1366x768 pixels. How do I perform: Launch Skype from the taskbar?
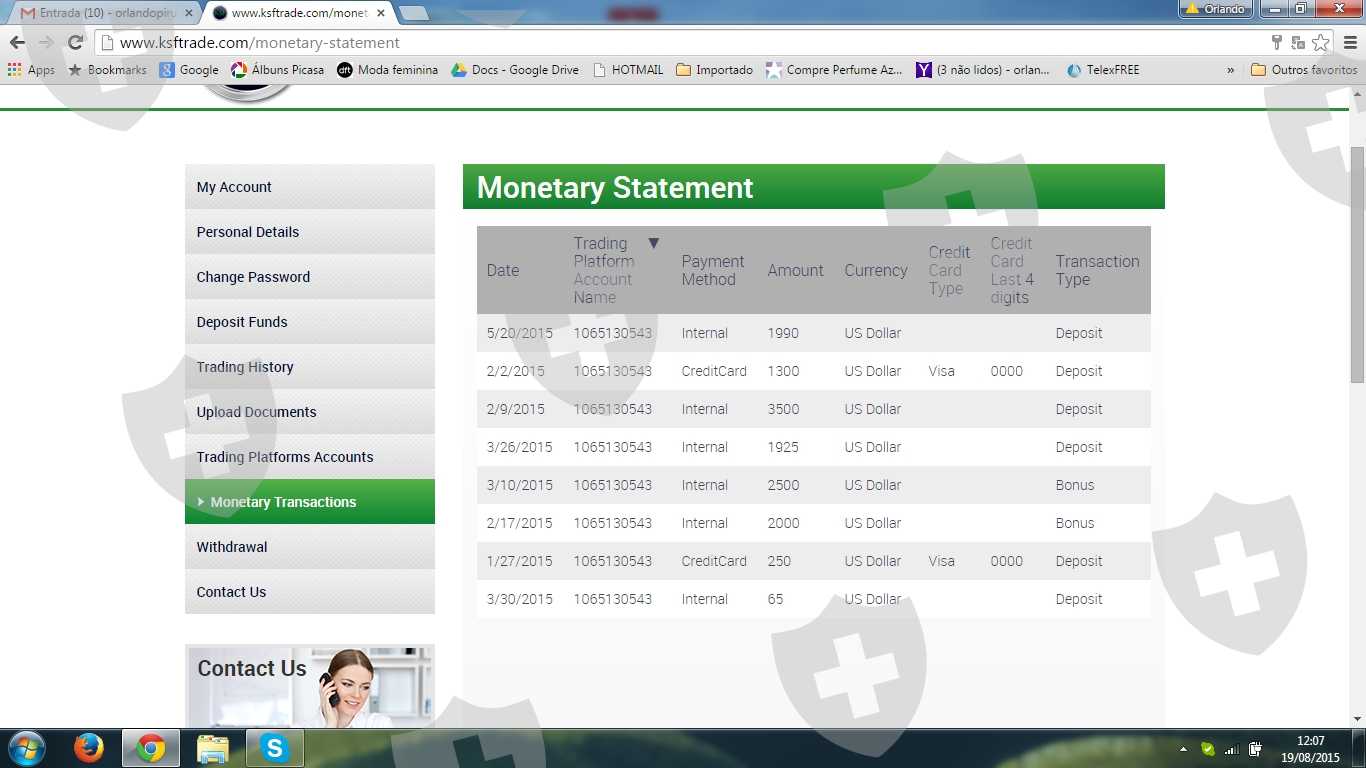pyautogui.click(x=274, y=748)
